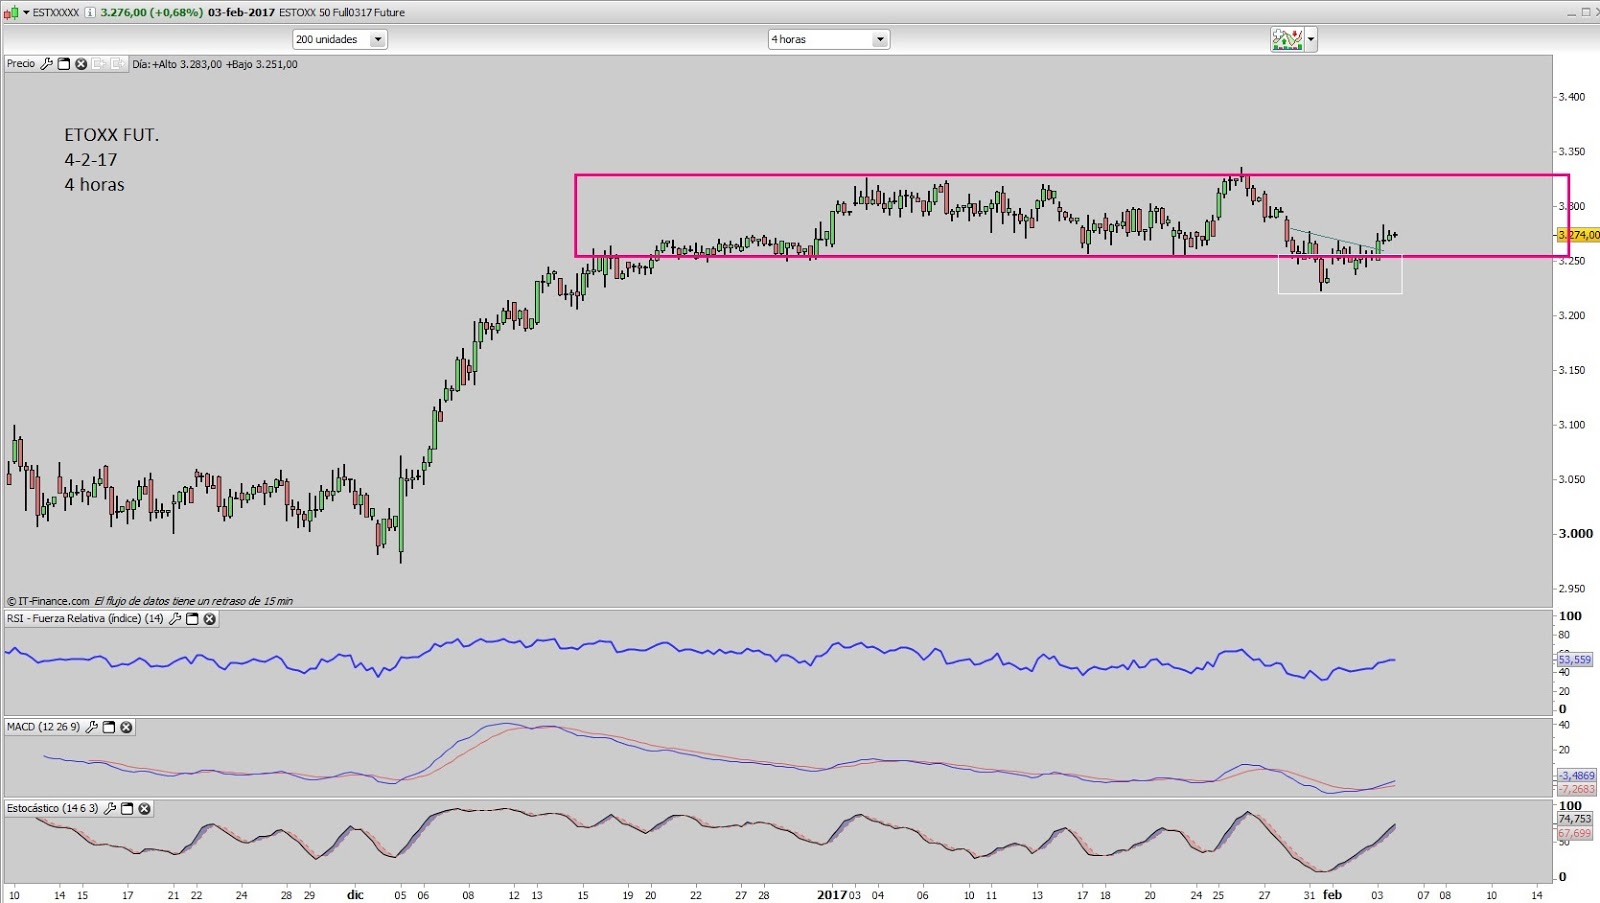The height and width of the screenshot is (903, 1600).
Task: Click the first greyed export arrow in Precio
Action: tap(99, 64)
